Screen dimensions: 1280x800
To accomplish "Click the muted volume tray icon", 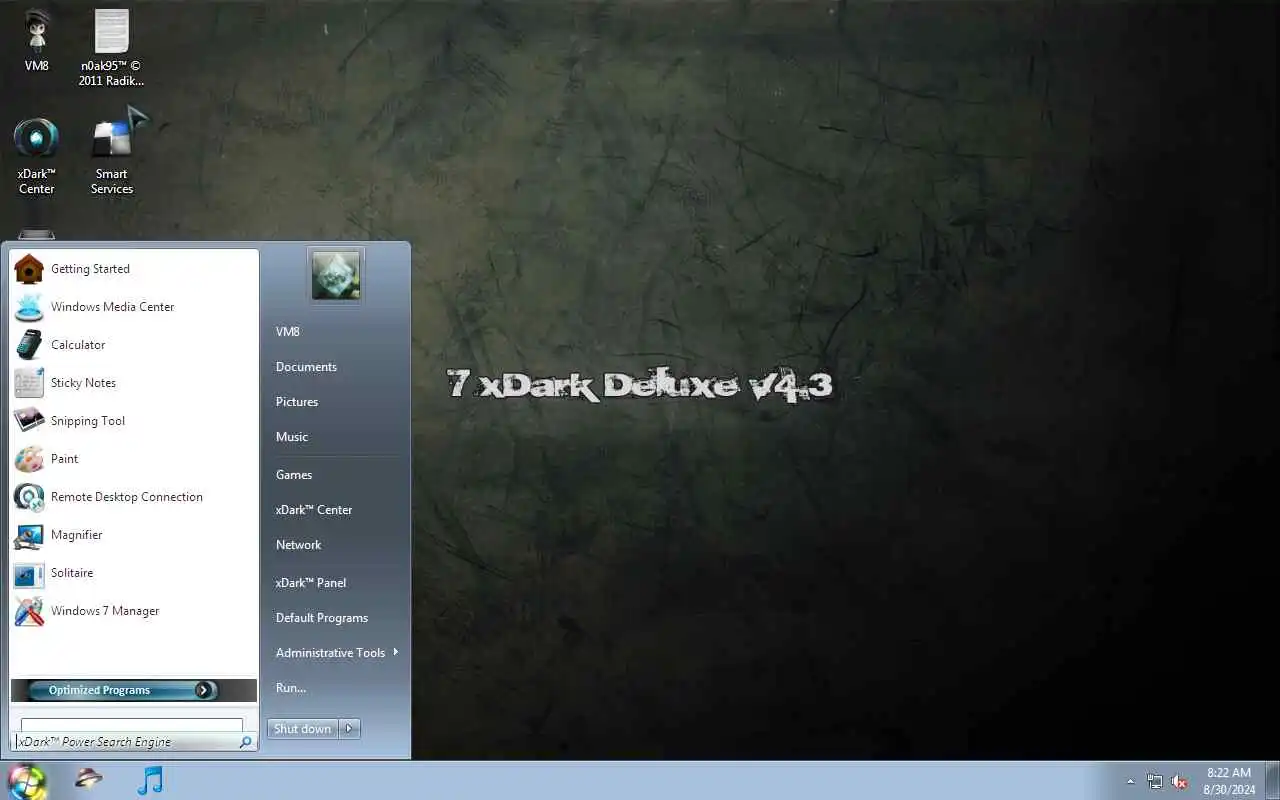I will 1180,781.
